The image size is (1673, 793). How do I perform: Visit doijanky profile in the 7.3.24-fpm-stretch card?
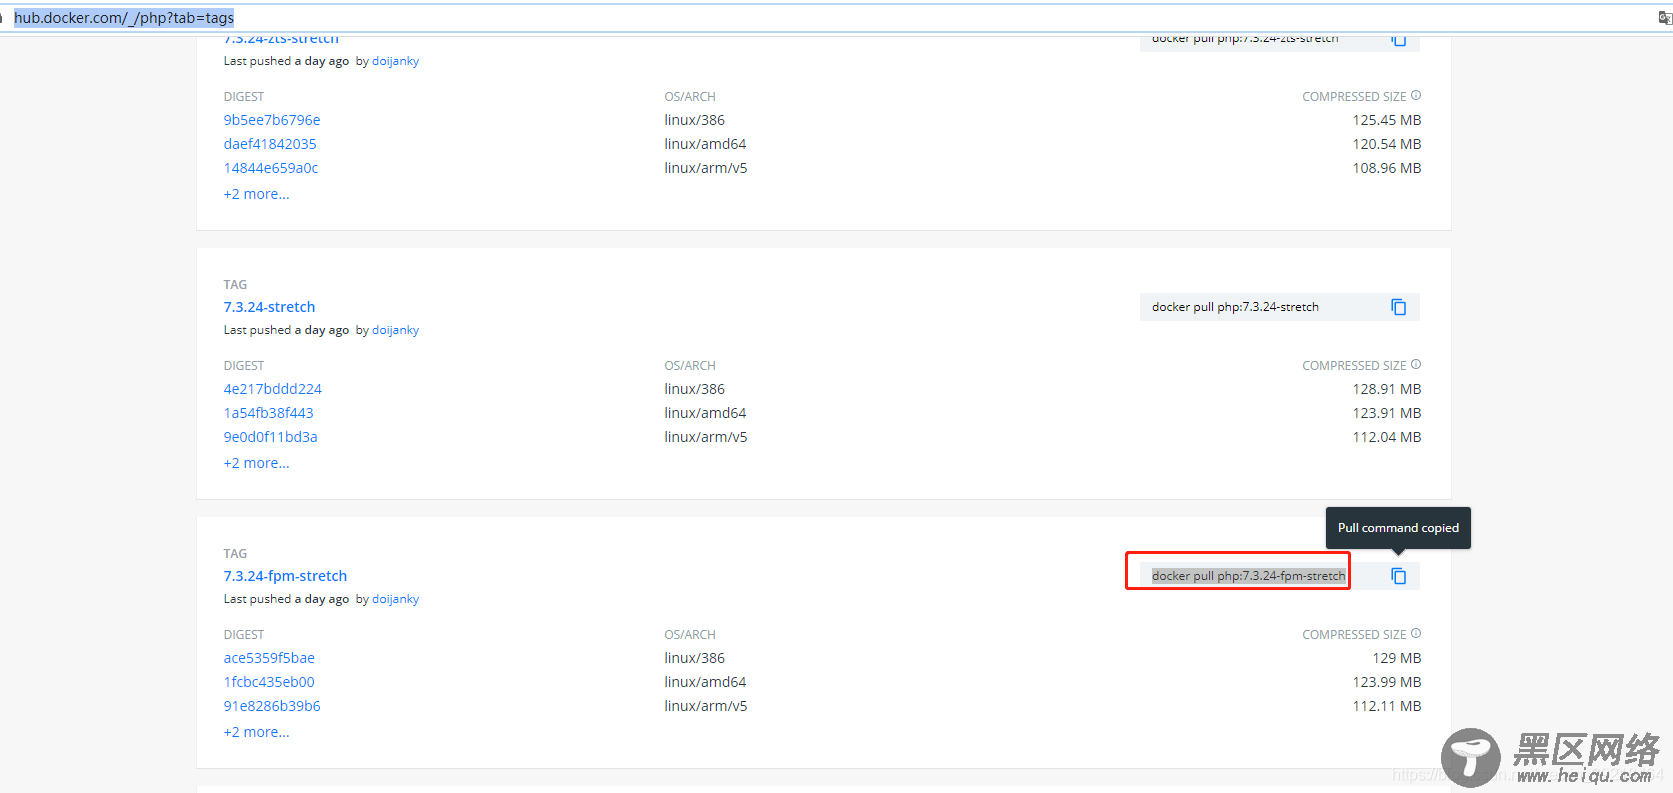(x=396, y=599)
